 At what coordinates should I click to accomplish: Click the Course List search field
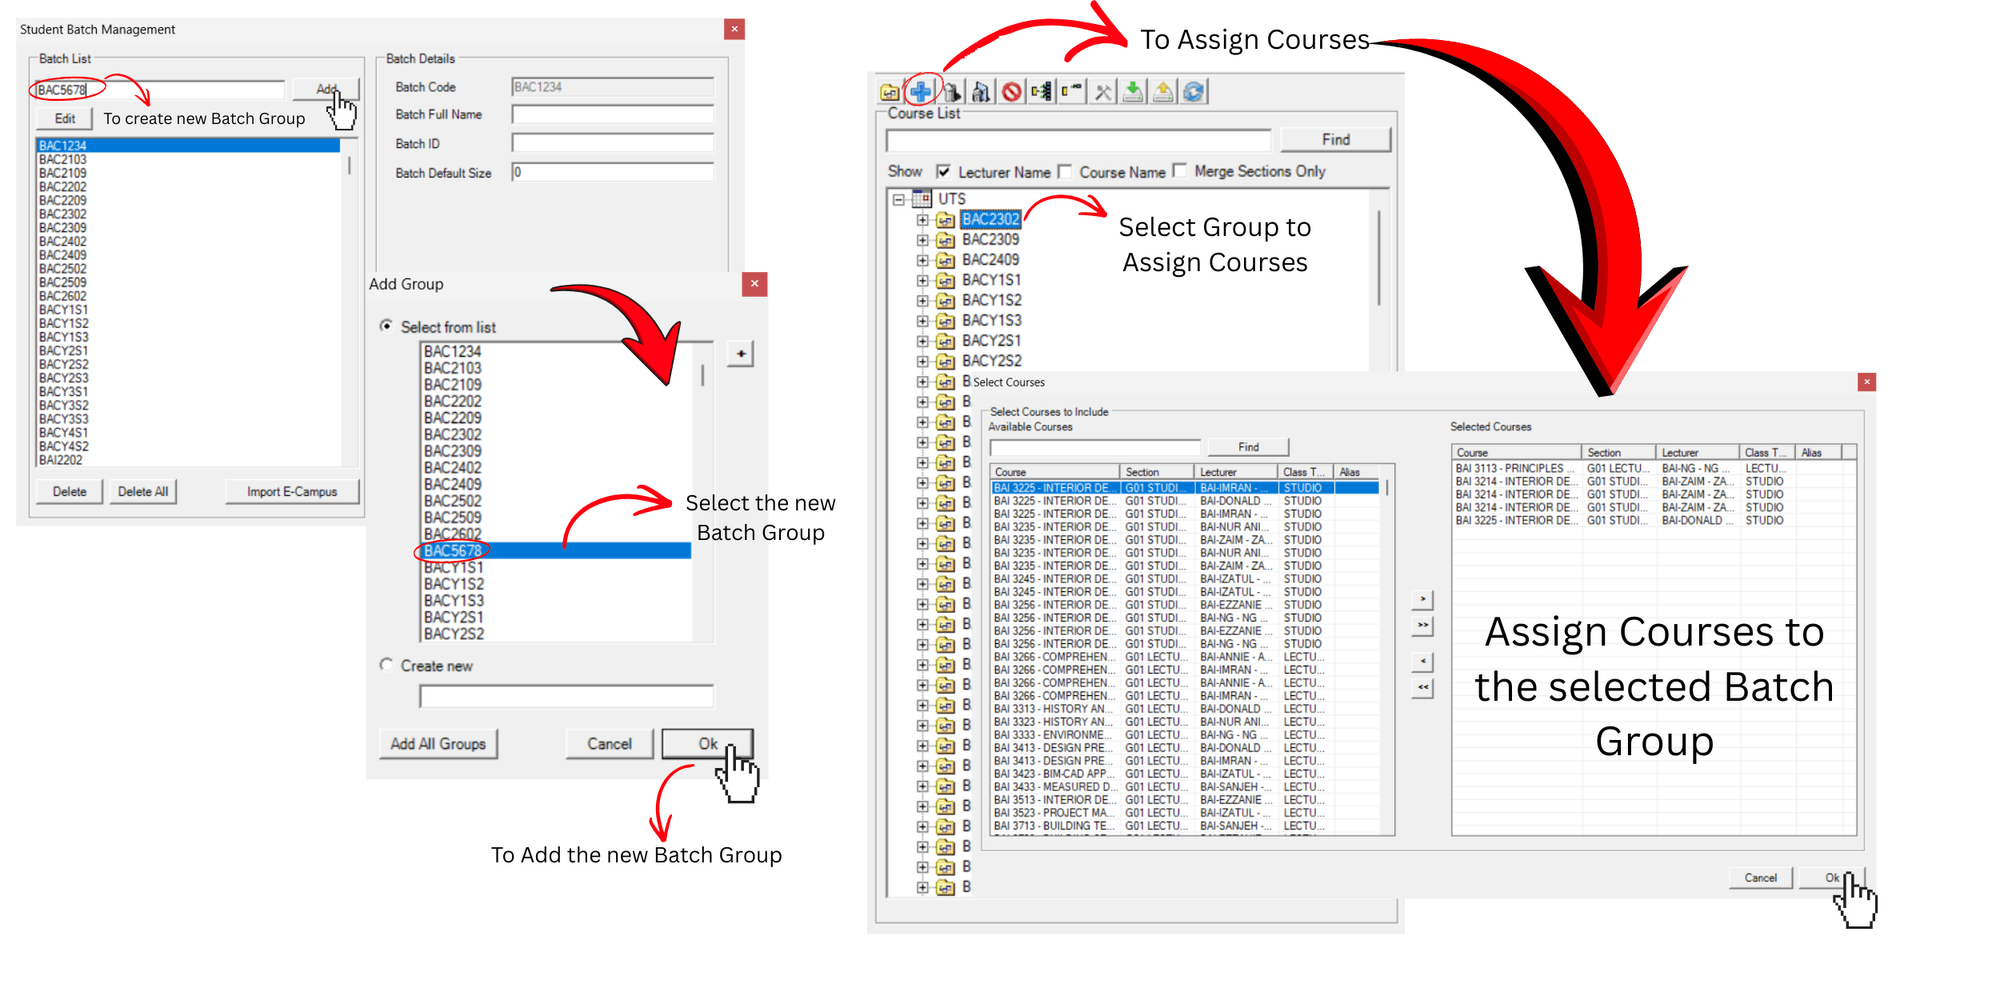(1078, 140)
